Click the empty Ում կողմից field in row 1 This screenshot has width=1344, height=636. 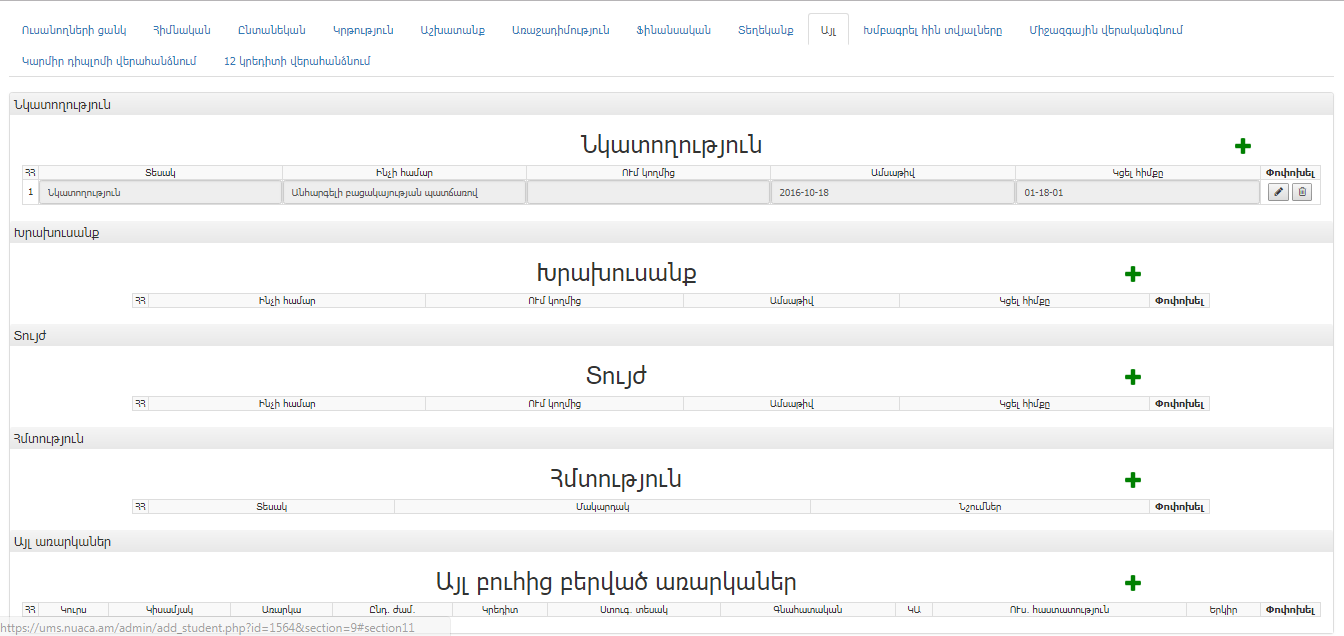pos(648,192)
